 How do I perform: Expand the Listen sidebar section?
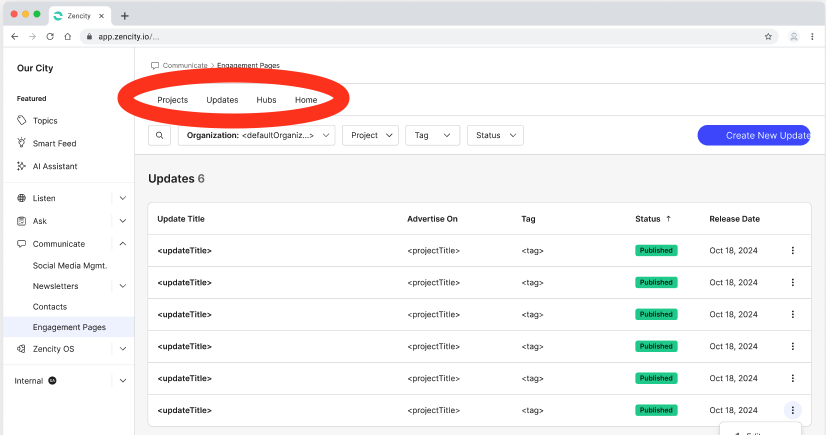pyautogui.click(x=122, y=198)
